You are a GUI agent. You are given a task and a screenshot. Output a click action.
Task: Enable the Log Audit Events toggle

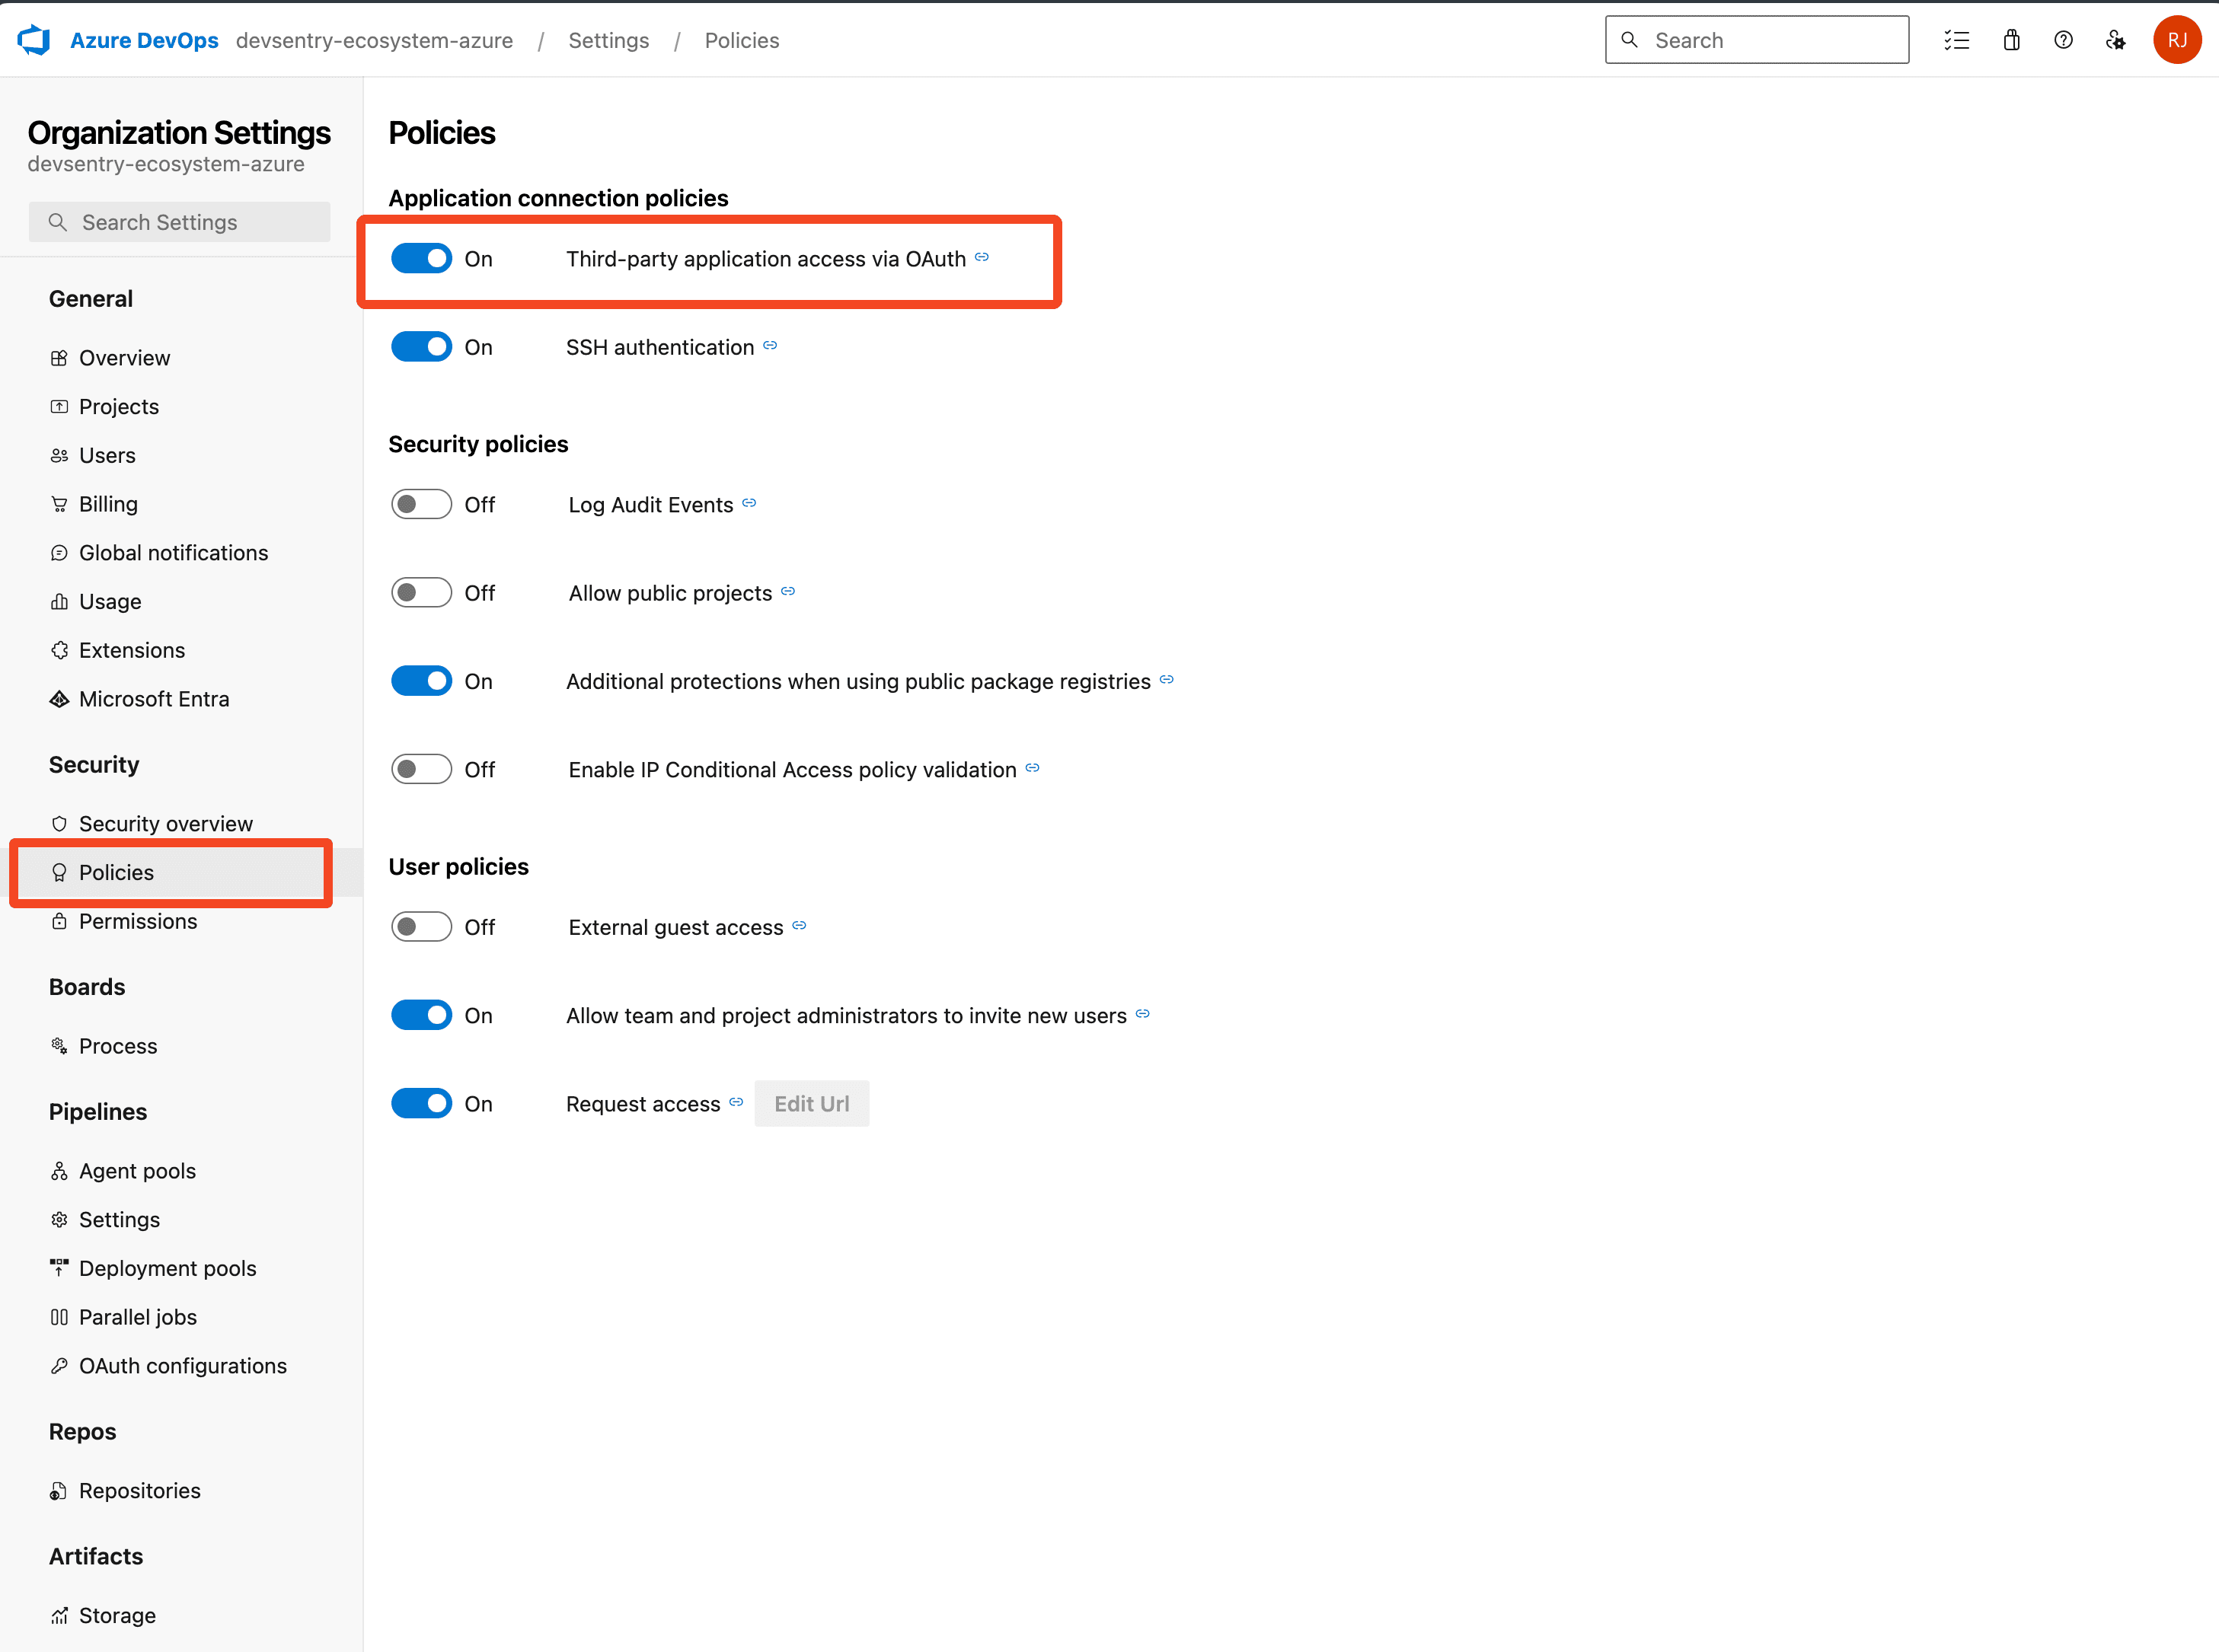[421, 505]
